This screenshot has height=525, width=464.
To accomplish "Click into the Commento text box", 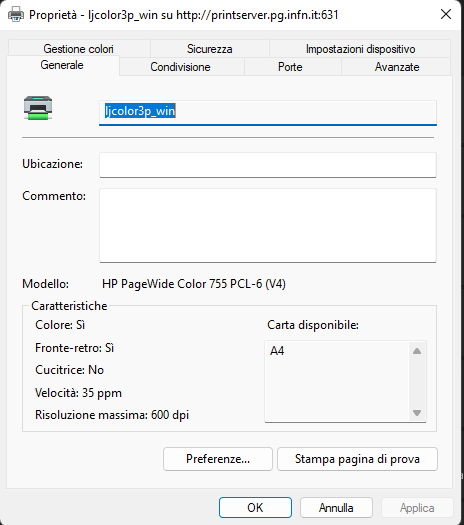I will [x=268, y=225].
